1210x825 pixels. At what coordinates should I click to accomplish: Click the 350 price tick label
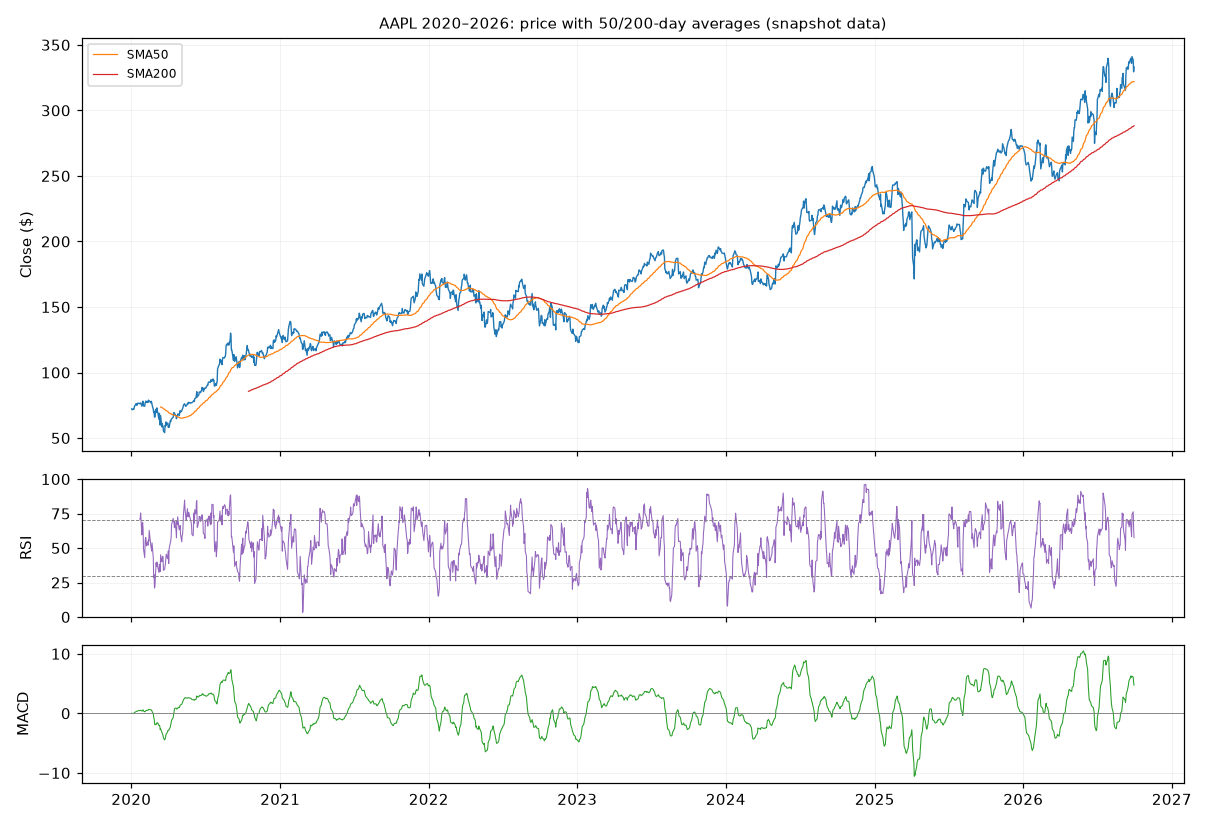coord(56,45)
